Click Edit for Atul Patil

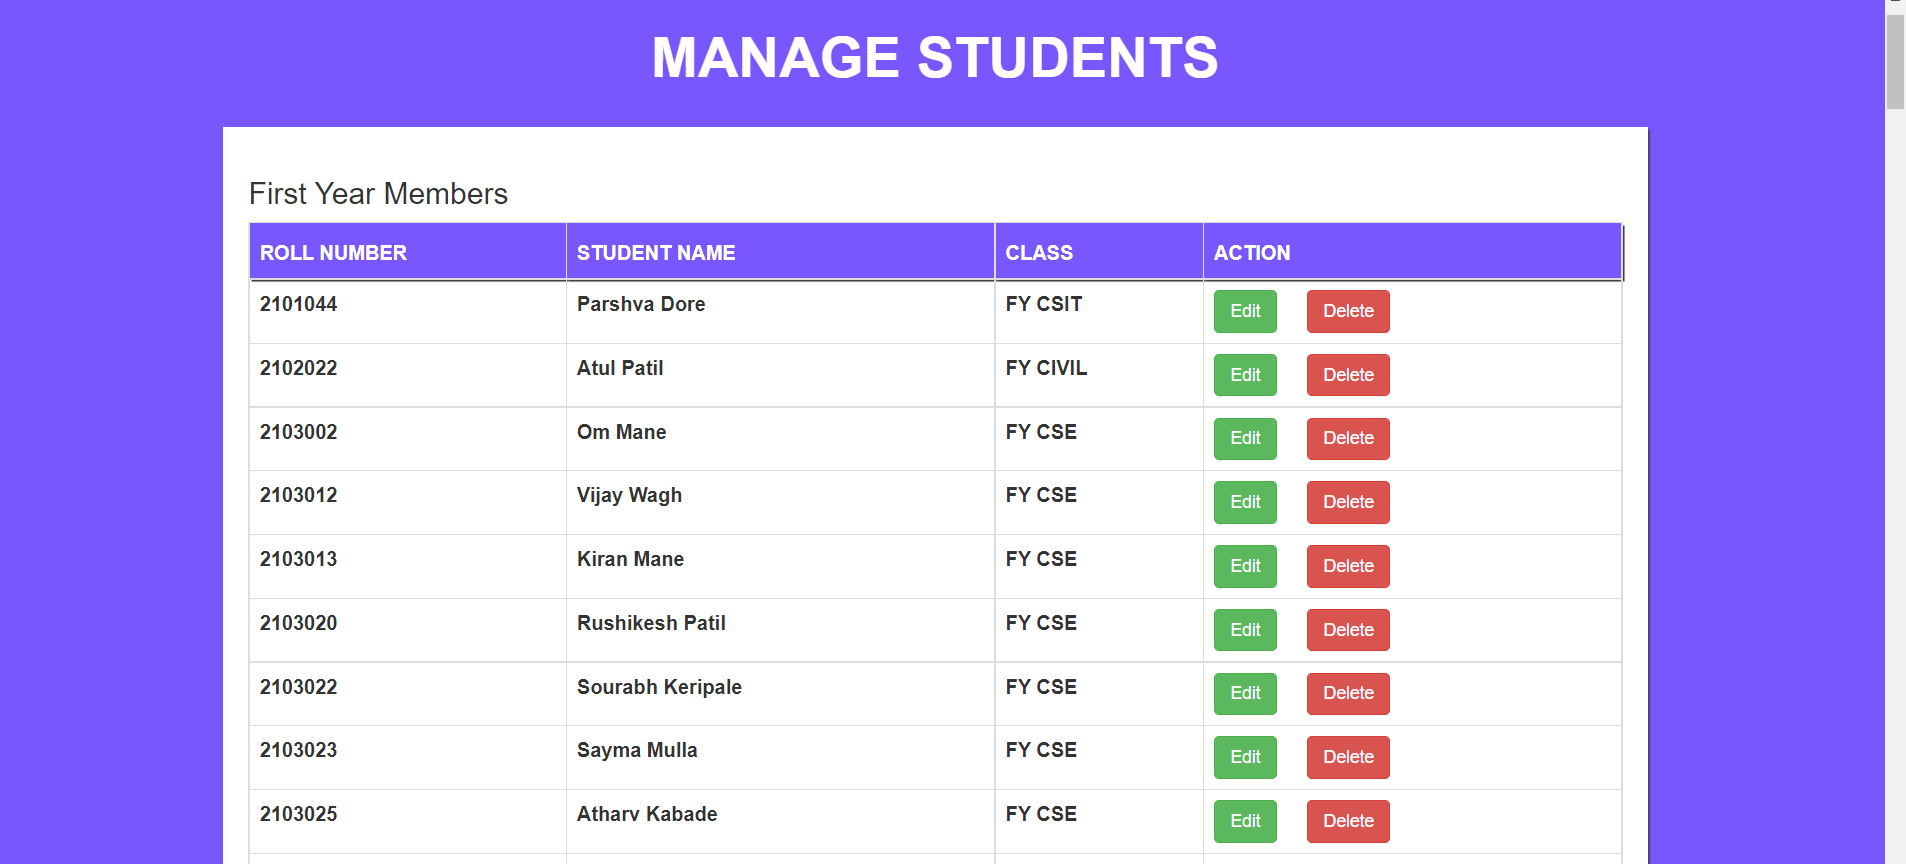pyautogui.click(x=1244, y=375)
